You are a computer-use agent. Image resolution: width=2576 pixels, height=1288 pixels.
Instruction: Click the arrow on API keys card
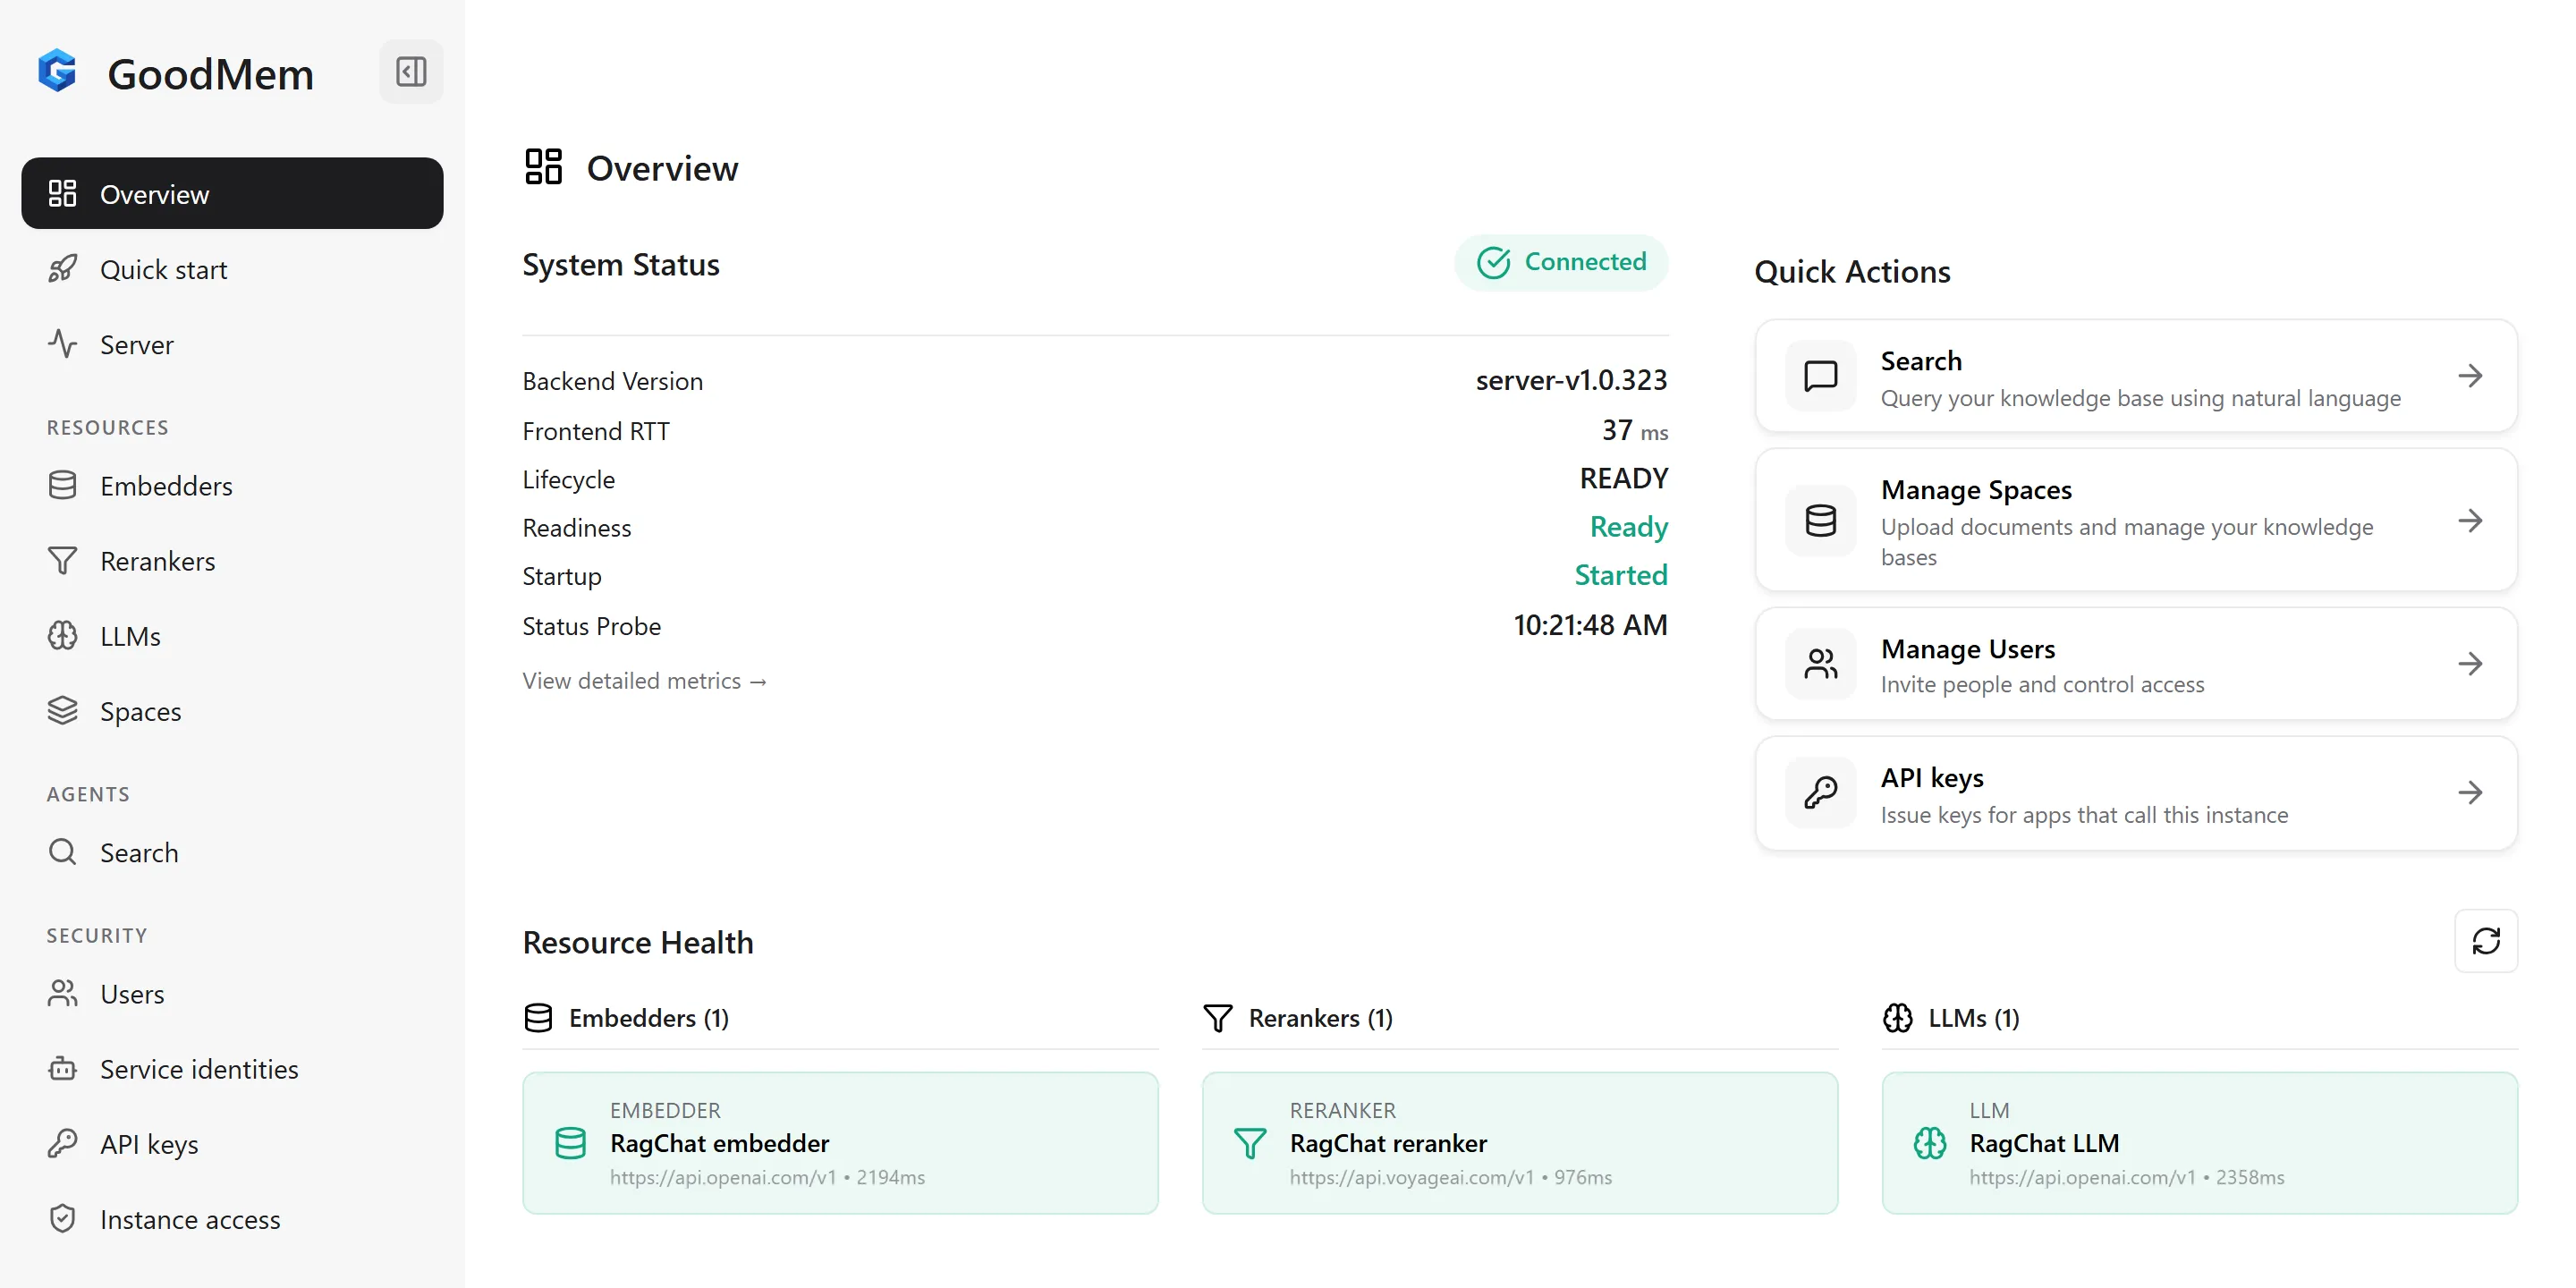[x=2470, y=793]
